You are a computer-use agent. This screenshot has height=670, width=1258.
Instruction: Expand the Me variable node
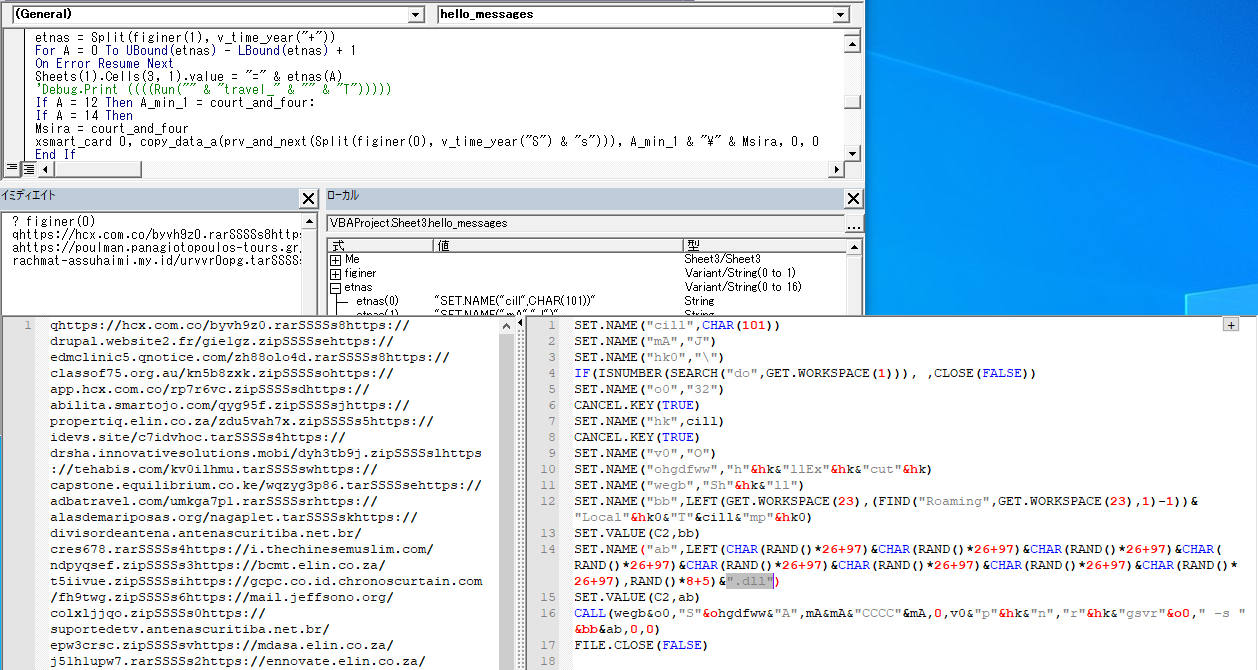point(336,260)
